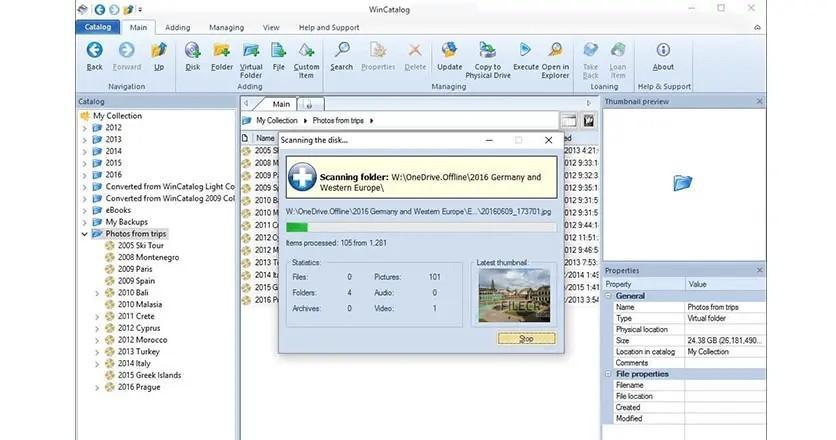
Task: Collapse the General properties section
Action: (x=609, y=296)
